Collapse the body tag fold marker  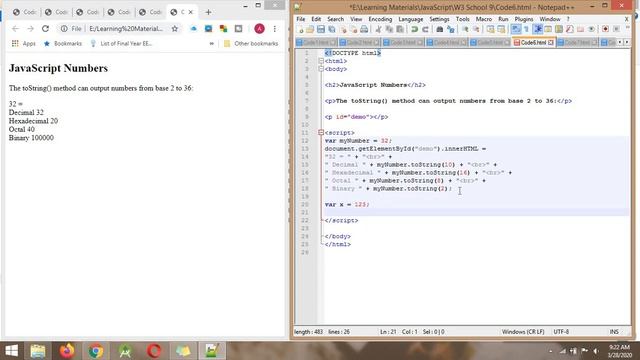click(x=321, y=69)
